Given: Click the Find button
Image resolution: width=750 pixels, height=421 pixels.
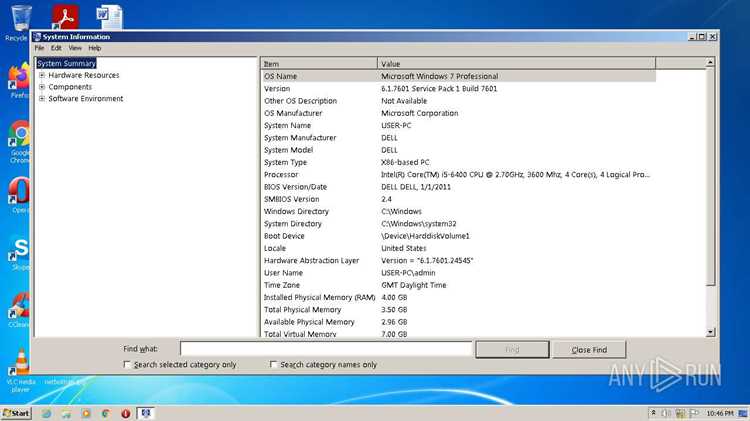Looking at the screenshot, I should tap(512, 350).
